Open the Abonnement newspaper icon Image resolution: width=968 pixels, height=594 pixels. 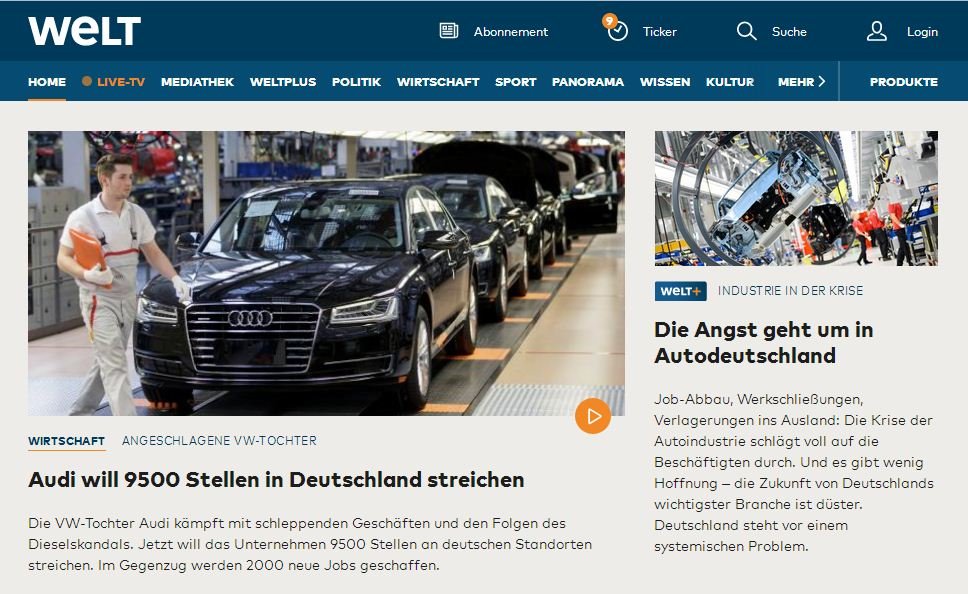pos(449,31)
